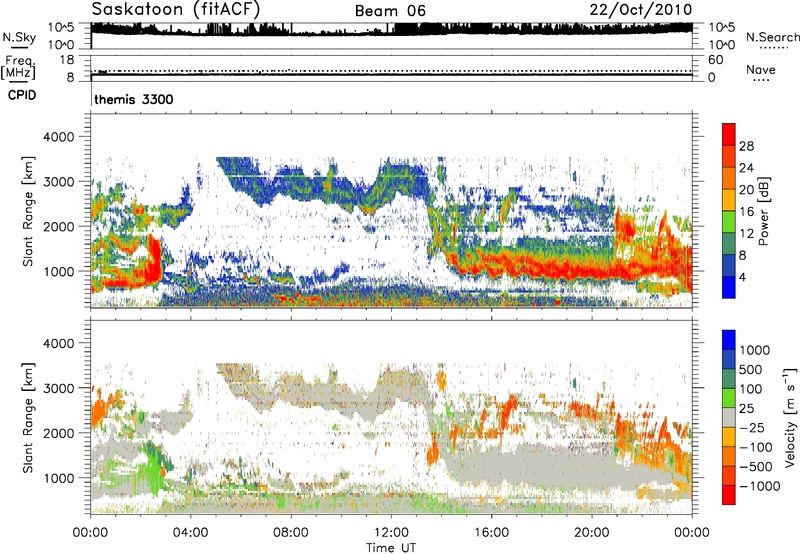Click the red bottom of the velocity colorbar
Screen dimensions: 800x554
pos(729,495)
